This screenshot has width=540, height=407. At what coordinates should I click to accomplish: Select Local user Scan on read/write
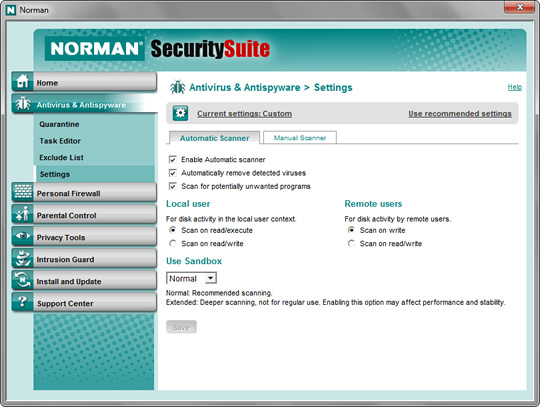click(x=173, y=243)
